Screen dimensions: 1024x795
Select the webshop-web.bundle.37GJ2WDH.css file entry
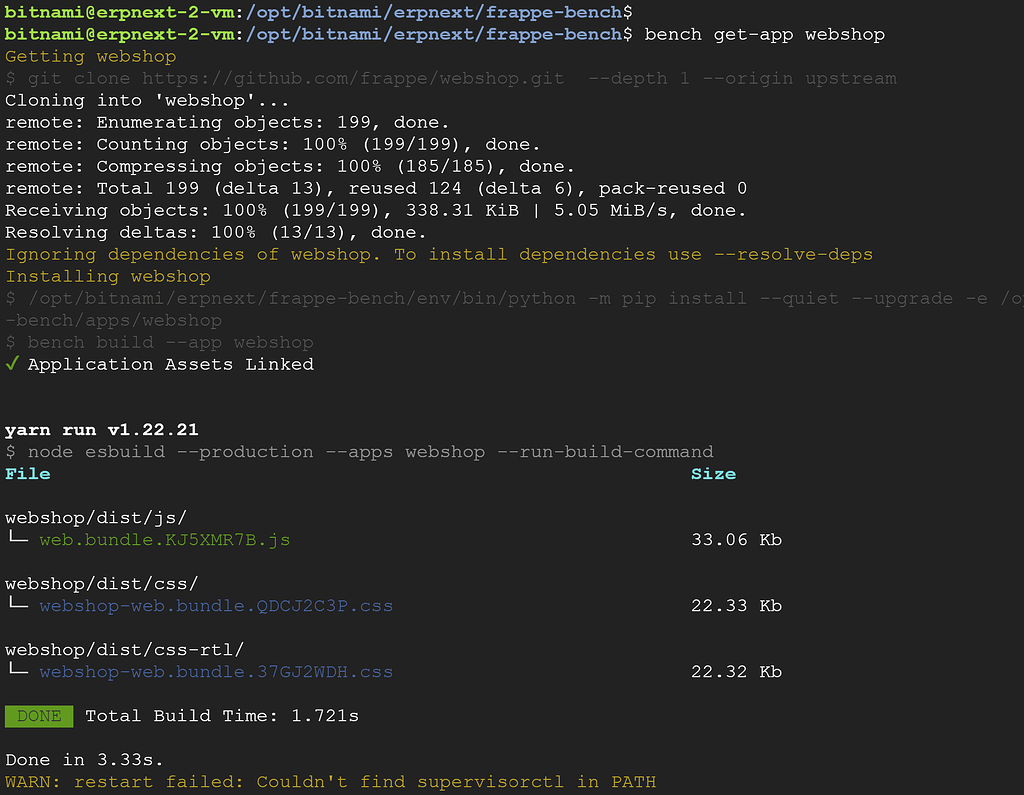click(x=216, y=671)
